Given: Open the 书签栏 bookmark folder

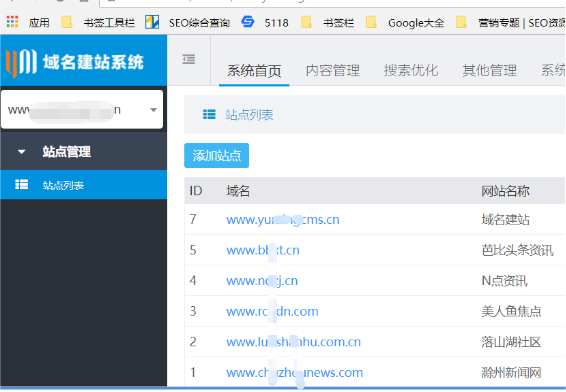Looking at the screenshot, I should click(327, 22).
